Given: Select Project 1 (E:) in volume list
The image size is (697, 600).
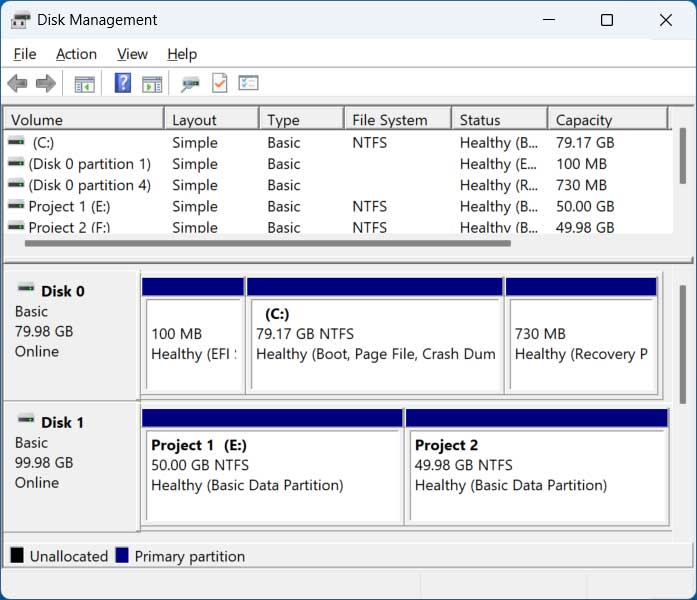Looking at the screenshot, I should 338,207.
